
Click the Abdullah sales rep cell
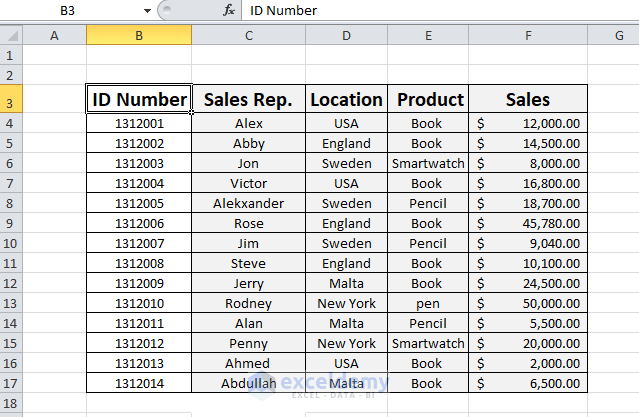click(x=249, y=383)
